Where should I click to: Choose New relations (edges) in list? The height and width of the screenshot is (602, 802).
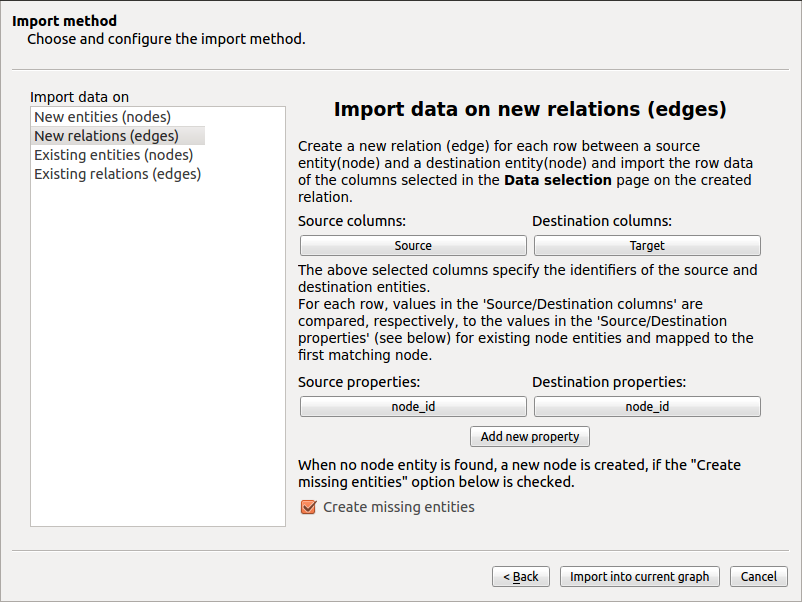(x=106, y=136)
